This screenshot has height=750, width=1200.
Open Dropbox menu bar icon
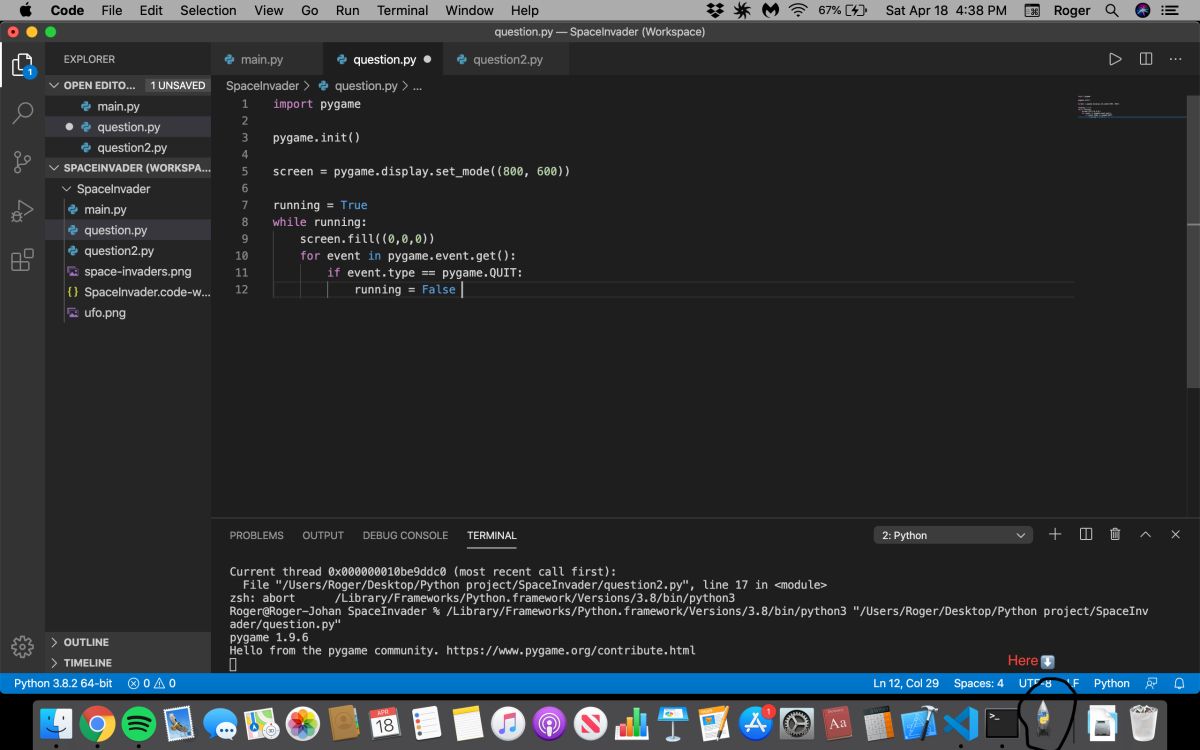tap(715, 10)
